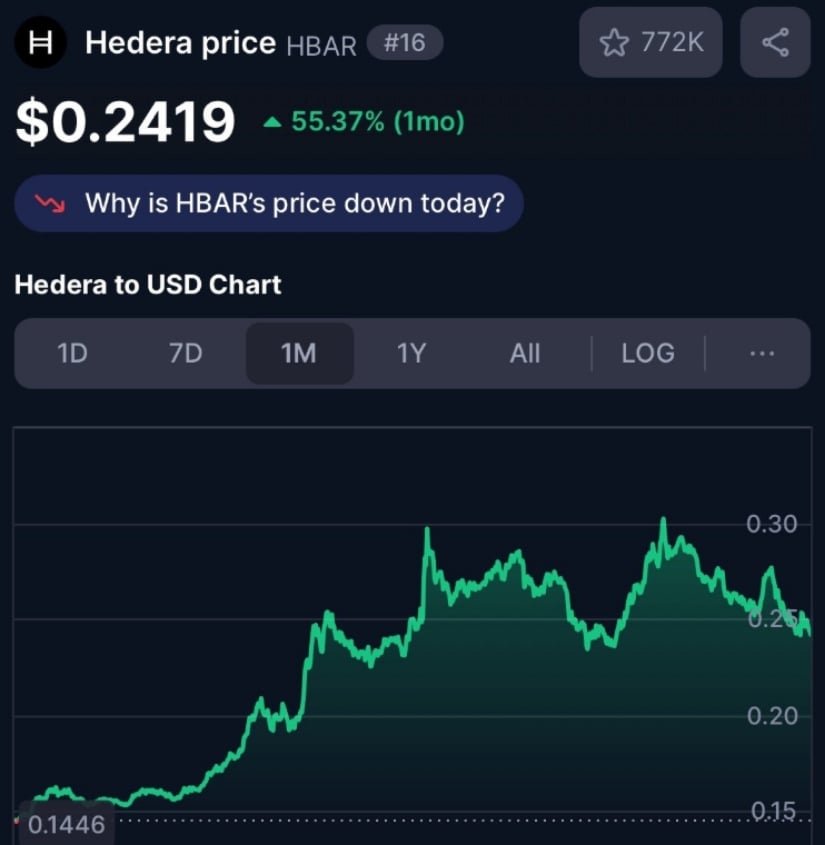The height and width of the screenshot is (845, 825).
Task: Open the share icon button
Action: (775, 42)
